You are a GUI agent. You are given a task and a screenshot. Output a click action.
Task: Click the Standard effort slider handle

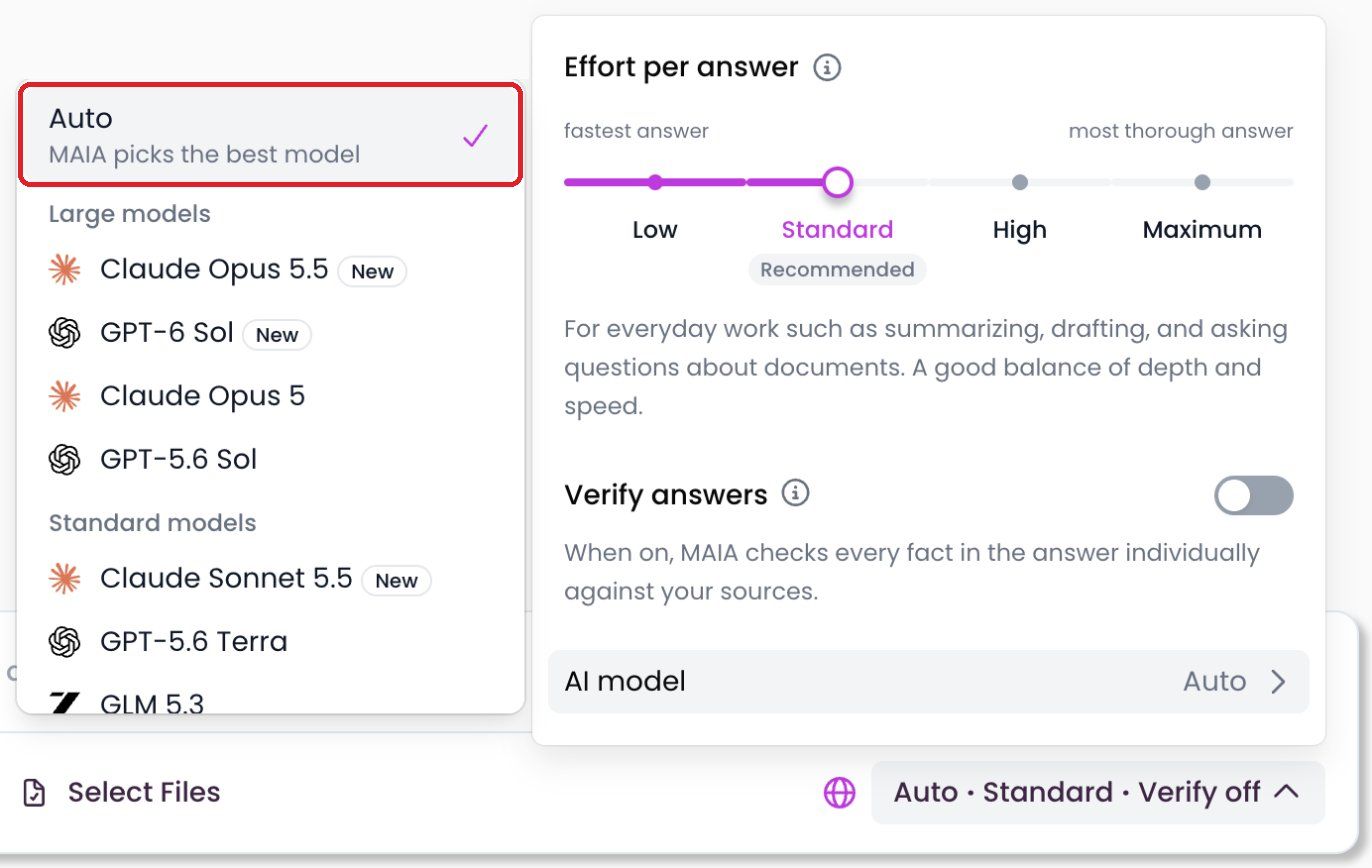tap(837, 182)
